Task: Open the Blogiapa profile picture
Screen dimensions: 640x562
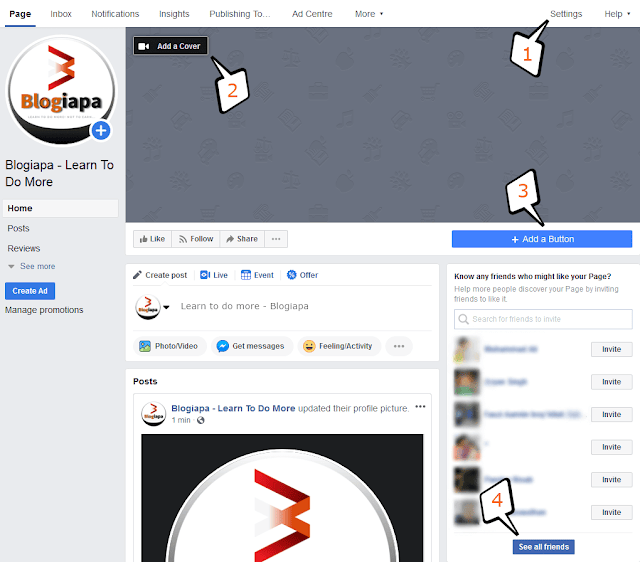Action: [x=61, y=90]
